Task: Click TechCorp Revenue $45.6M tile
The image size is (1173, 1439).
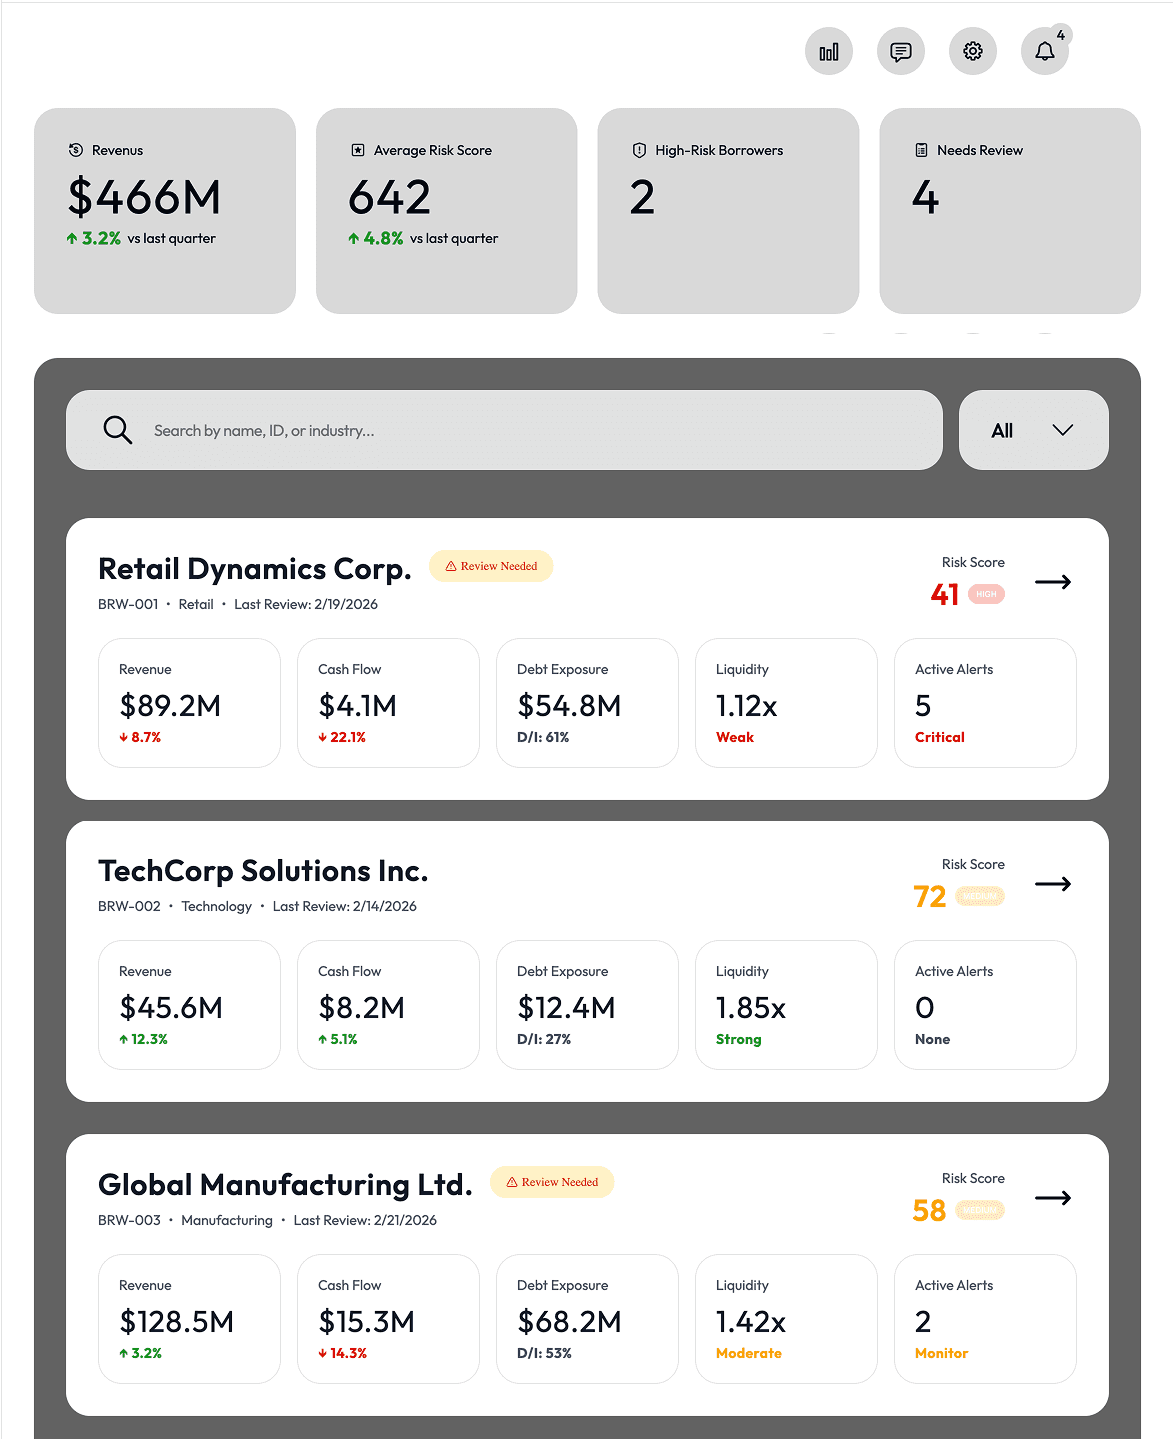Action: click(189, 1005)
